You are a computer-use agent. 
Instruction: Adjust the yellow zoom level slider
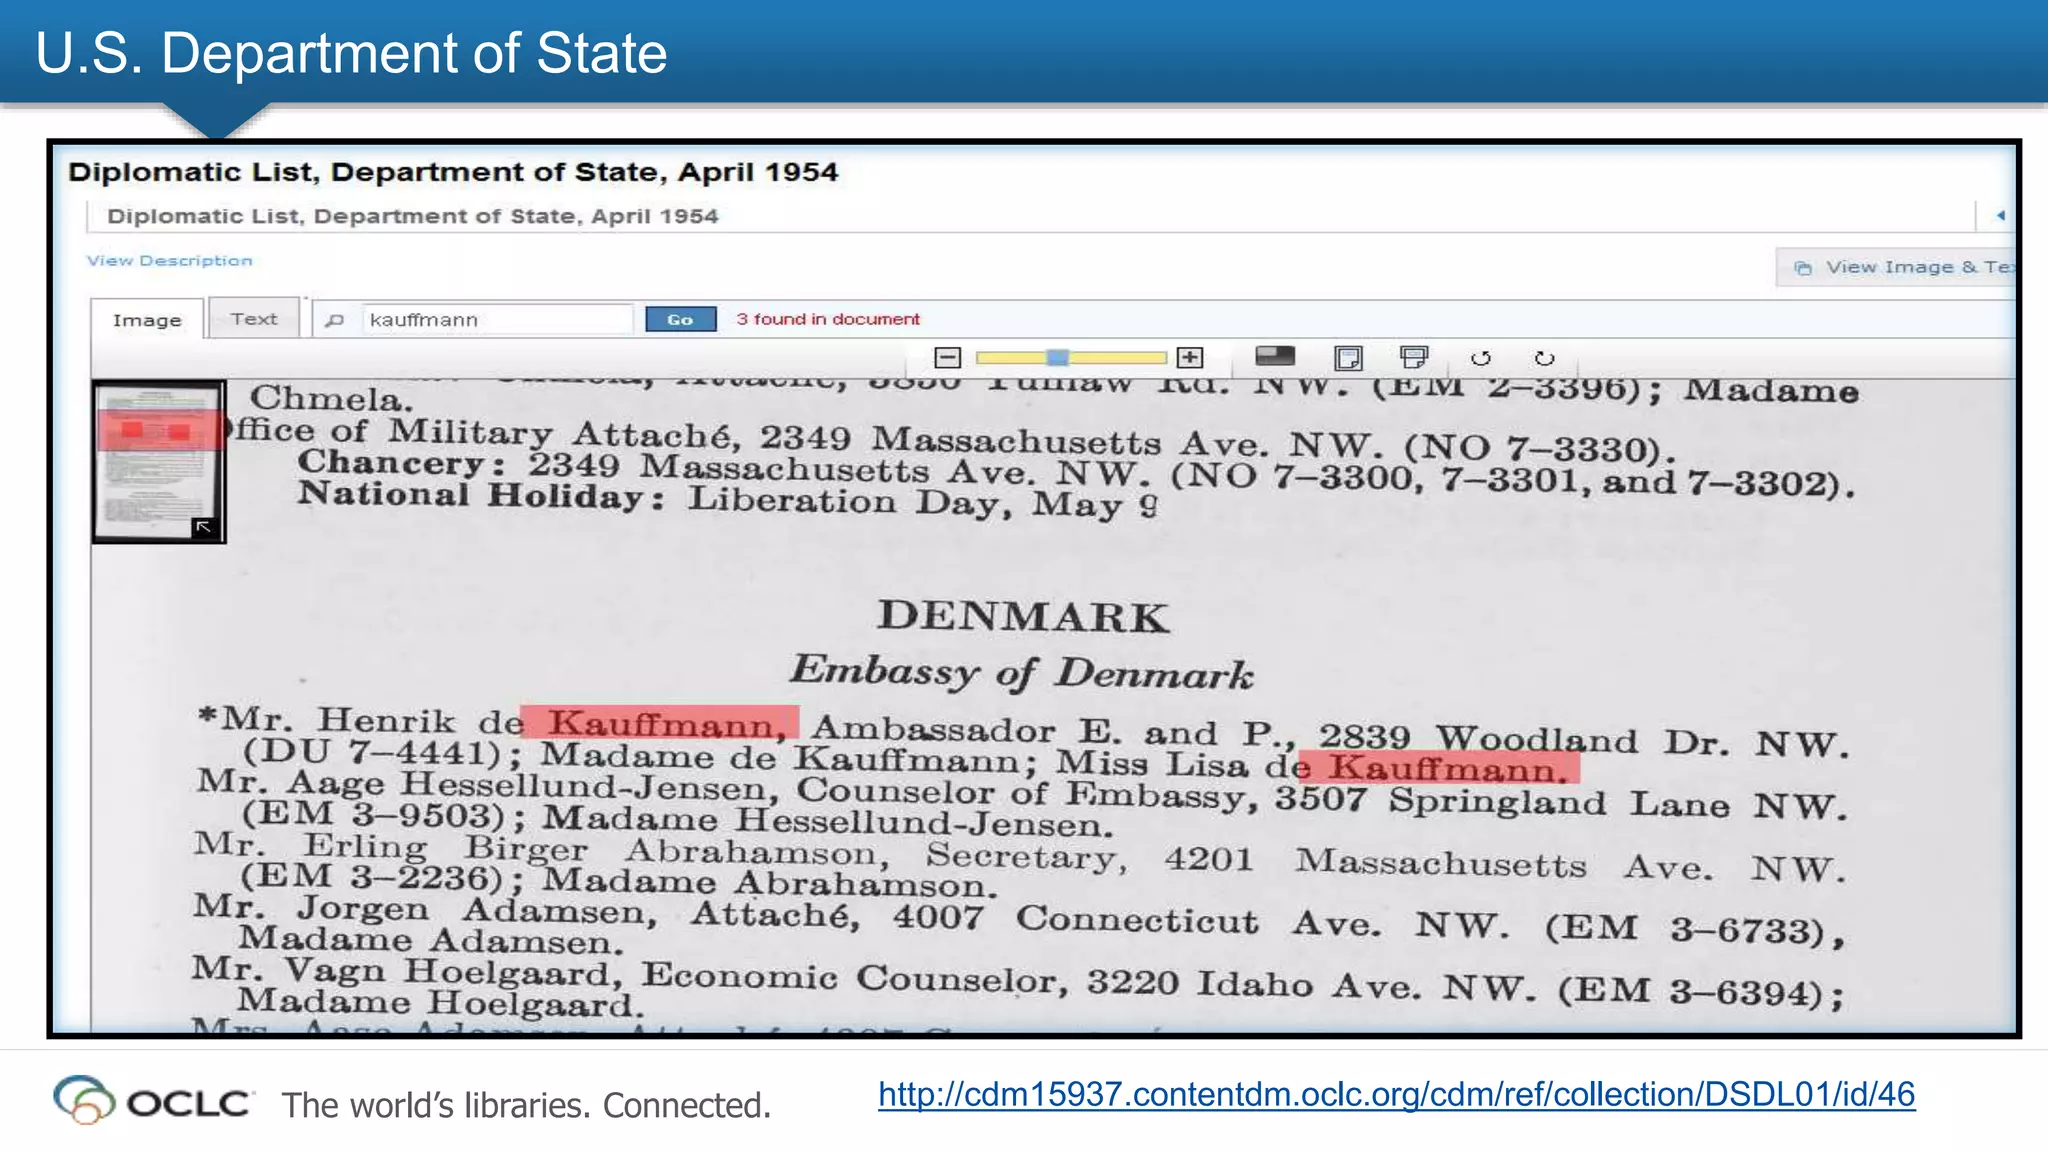pos(1070,357)
